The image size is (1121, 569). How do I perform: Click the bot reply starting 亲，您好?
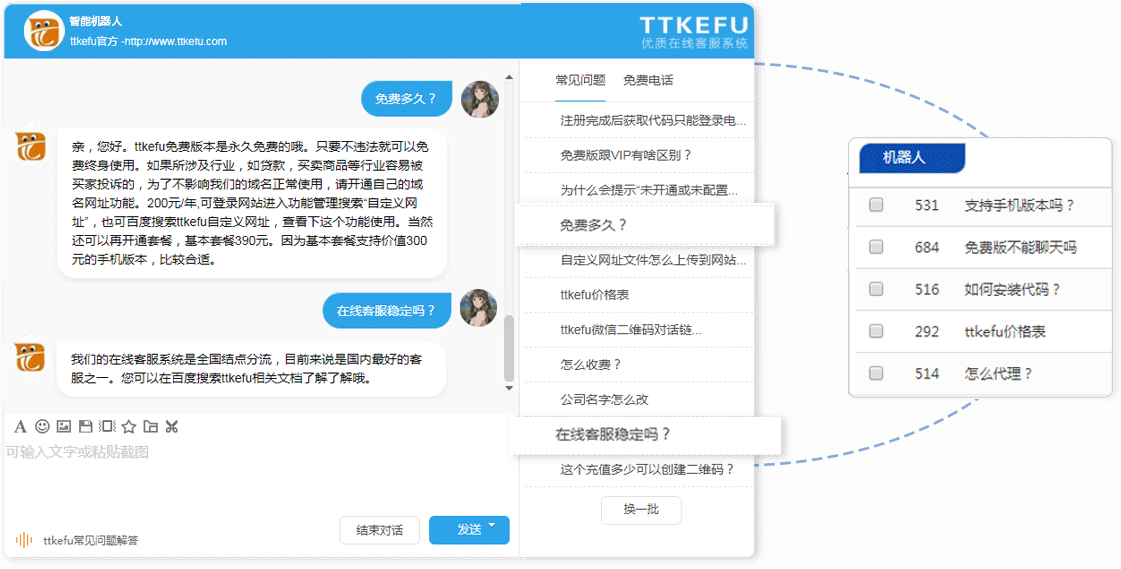[x=252, y=203]
